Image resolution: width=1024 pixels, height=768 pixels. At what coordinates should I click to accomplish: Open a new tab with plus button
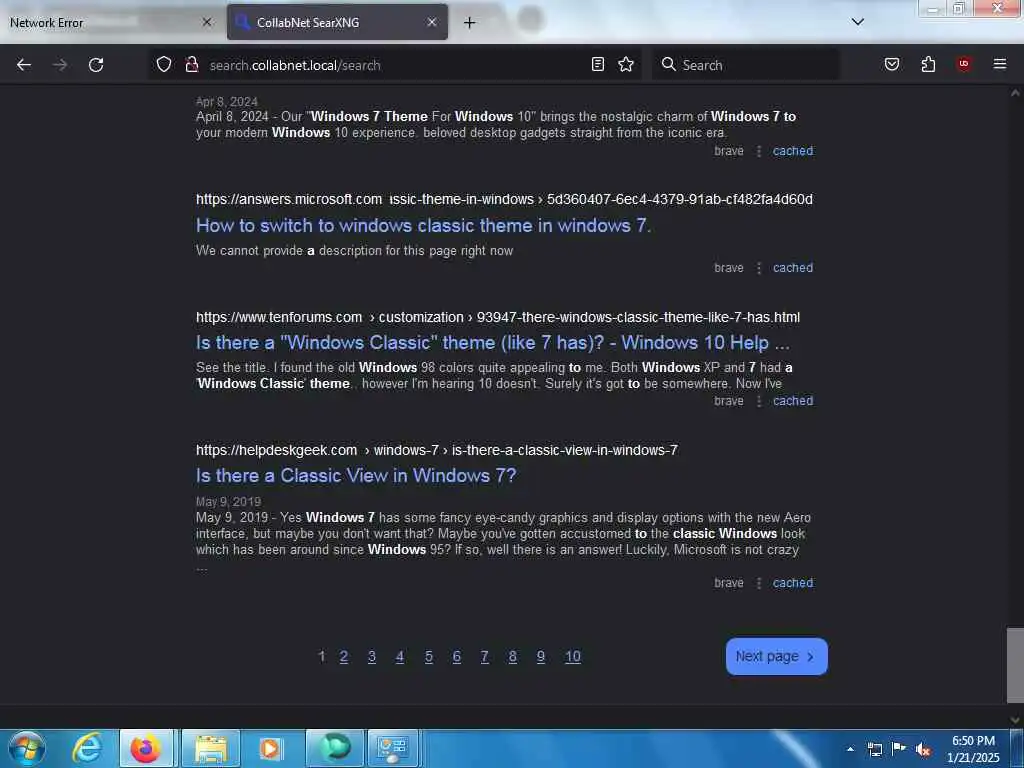point(470,22)
